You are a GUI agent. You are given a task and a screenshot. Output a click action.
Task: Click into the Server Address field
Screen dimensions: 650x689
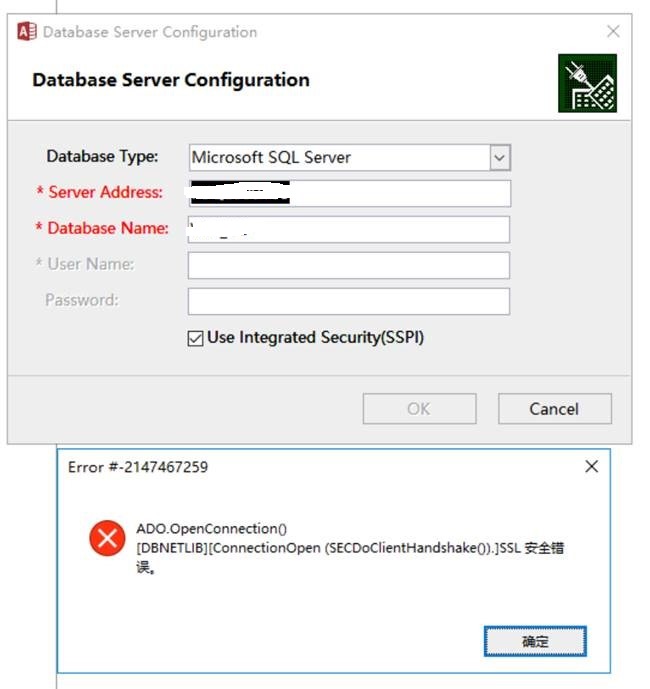click(x=349, y=193)
